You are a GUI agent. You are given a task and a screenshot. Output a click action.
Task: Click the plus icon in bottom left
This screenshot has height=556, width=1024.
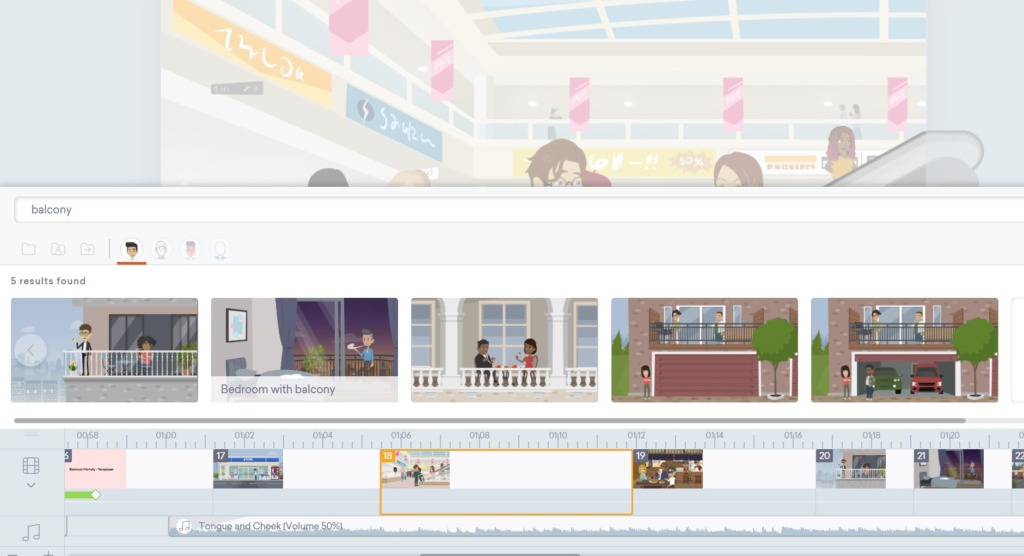(48, 553)
